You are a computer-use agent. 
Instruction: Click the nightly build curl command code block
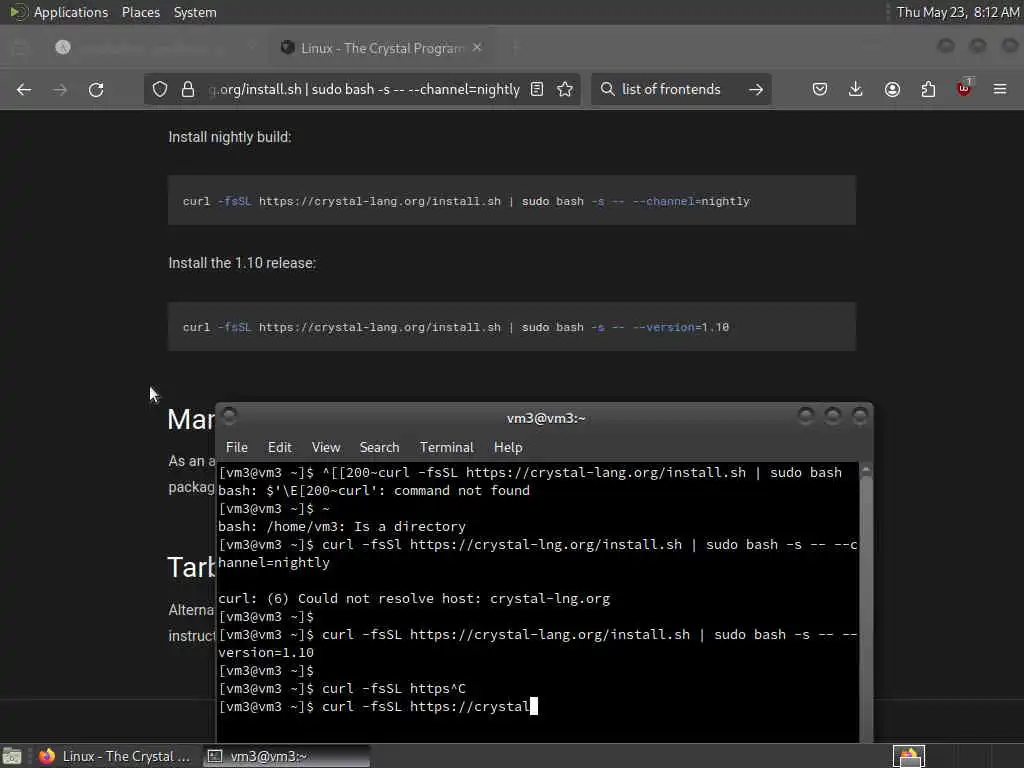[x=511, y=200]
